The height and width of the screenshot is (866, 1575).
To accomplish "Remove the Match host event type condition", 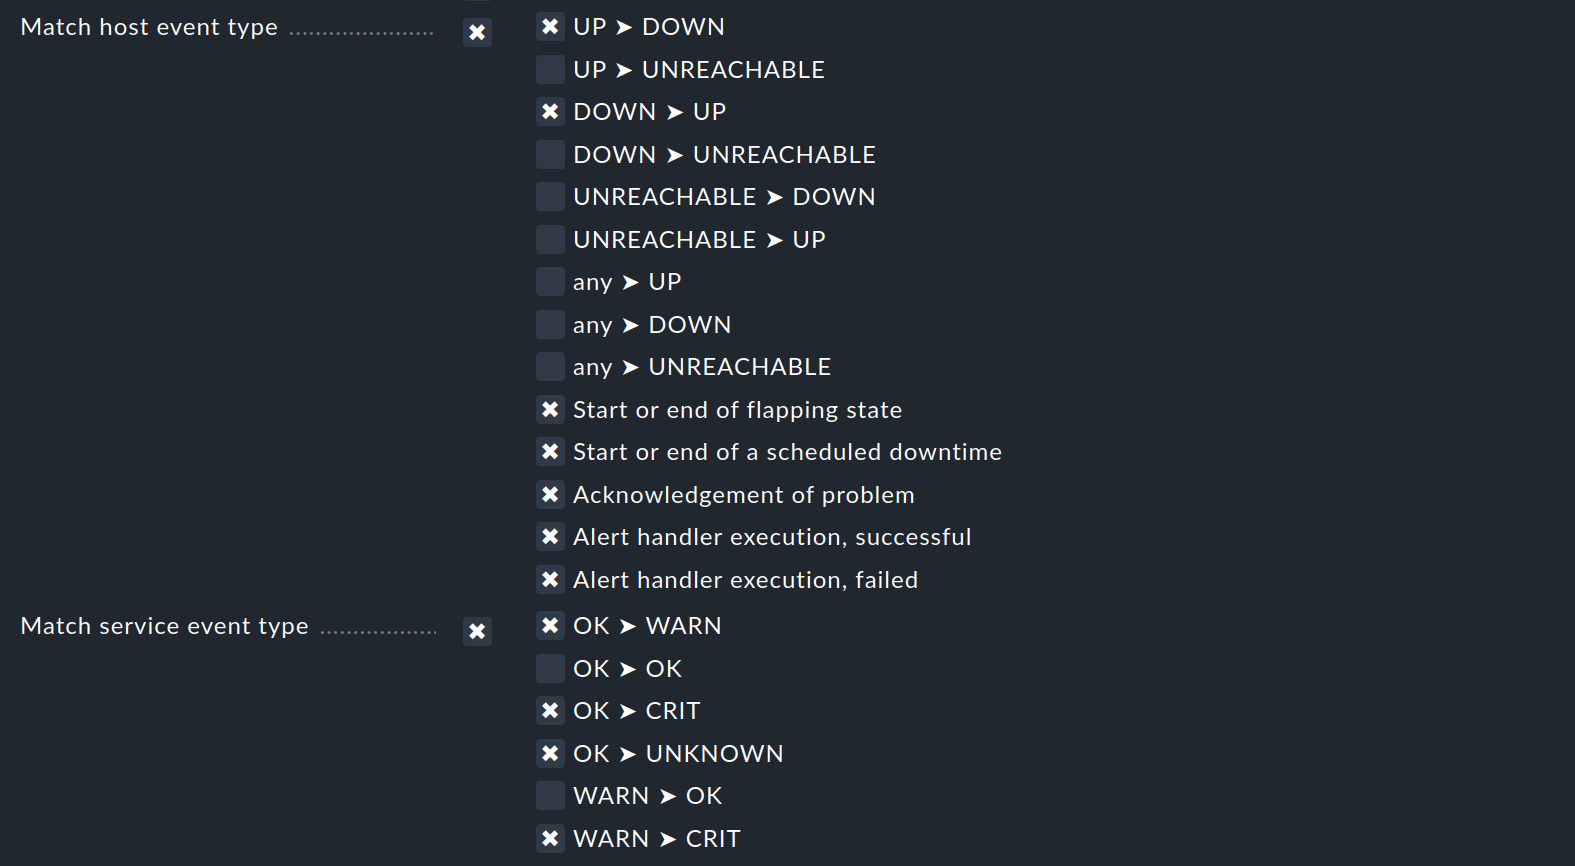I will [477, 32].
